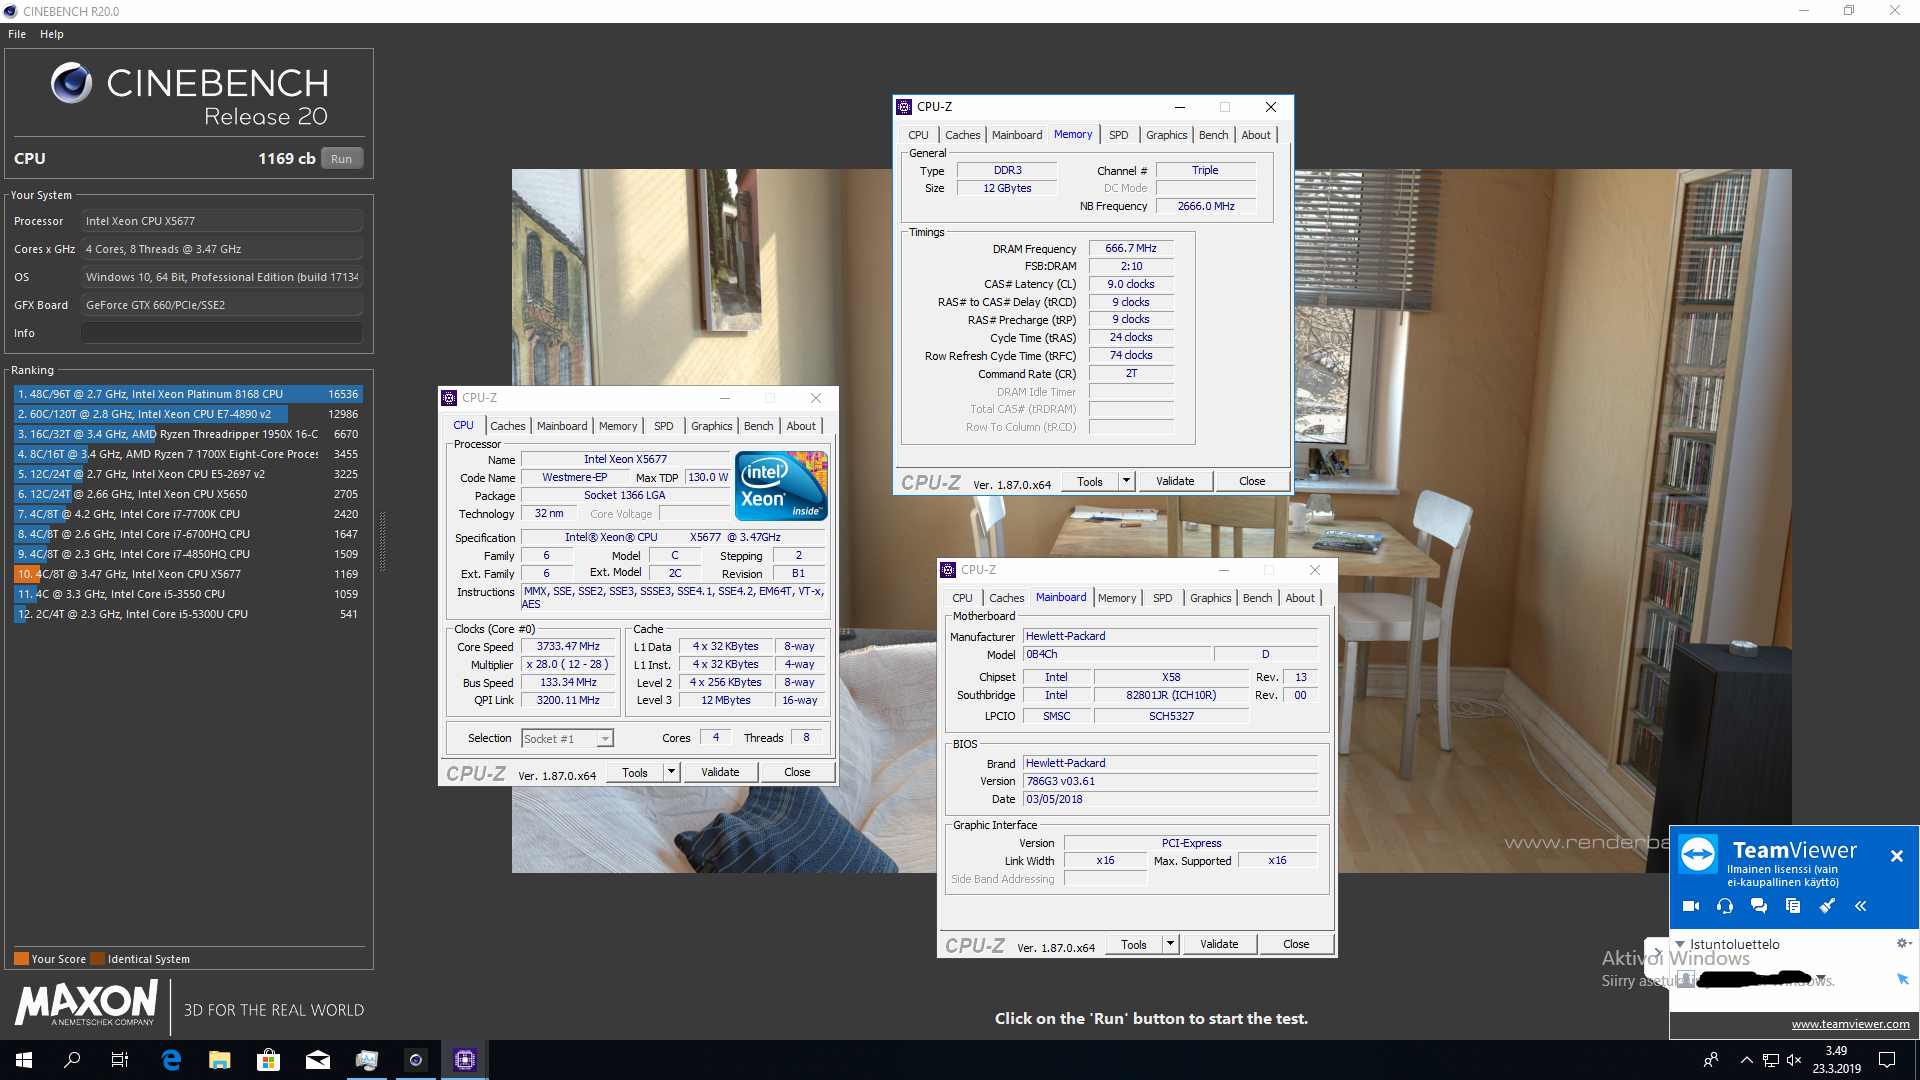Open the Cinebench Help menu
Screen dimensions: 1920x1080
point(52,34)
